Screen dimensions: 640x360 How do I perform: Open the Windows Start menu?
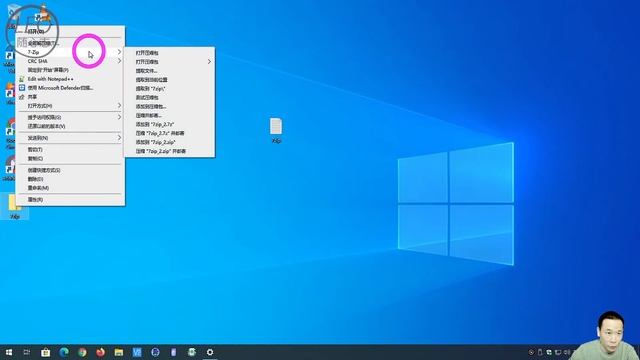coord(9,352)
